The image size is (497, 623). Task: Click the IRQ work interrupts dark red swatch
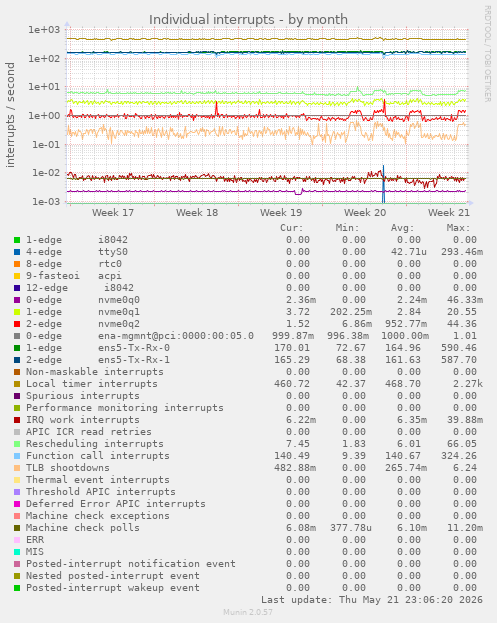pos(17,420)
